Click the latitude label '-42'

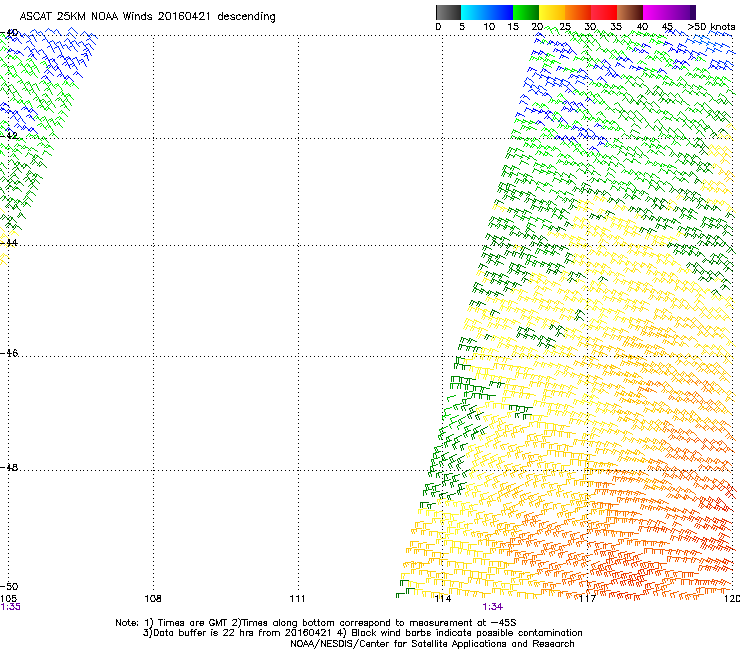click(9, 135)
